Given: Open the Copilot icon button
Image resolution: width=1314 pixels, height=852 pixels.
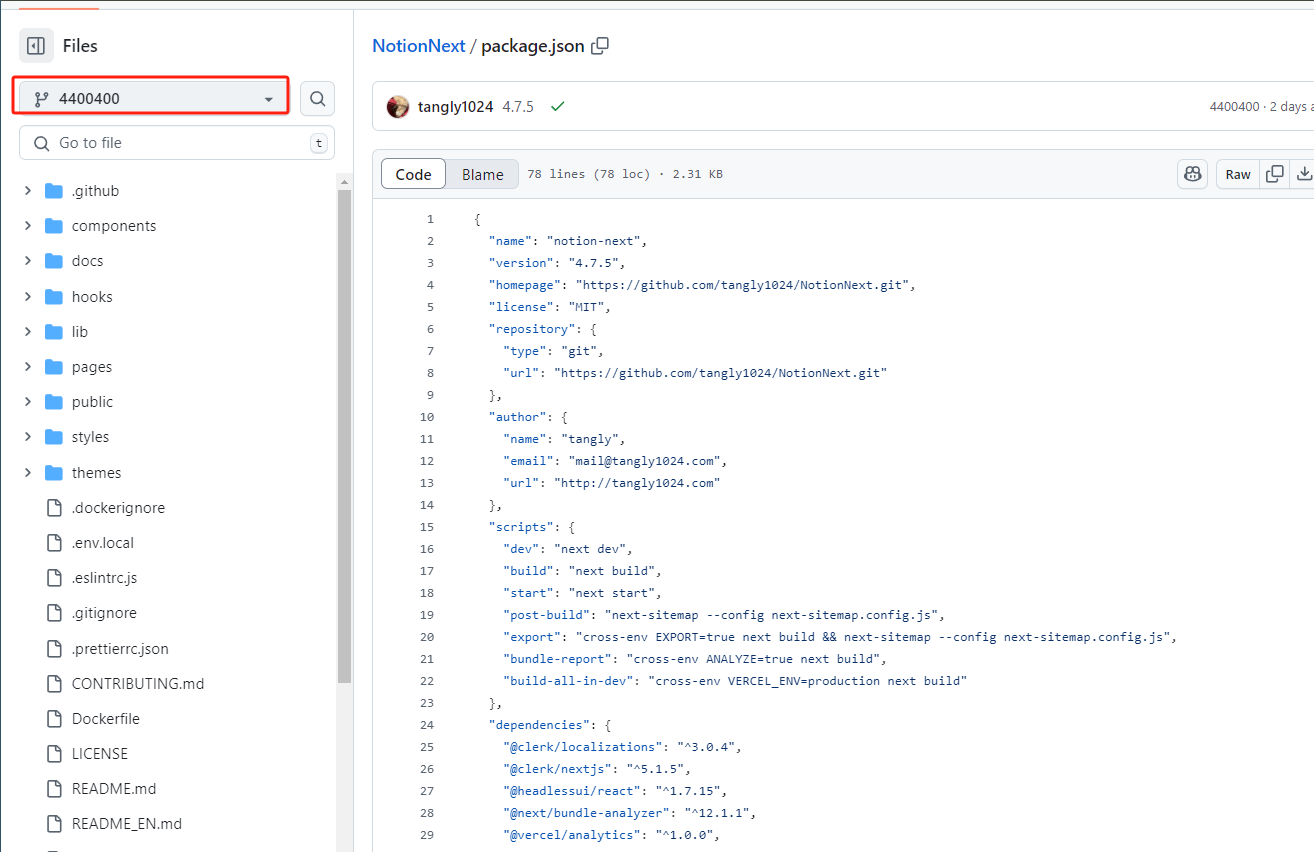Looking at the screenshot, I should click(x=1192, y=174).
